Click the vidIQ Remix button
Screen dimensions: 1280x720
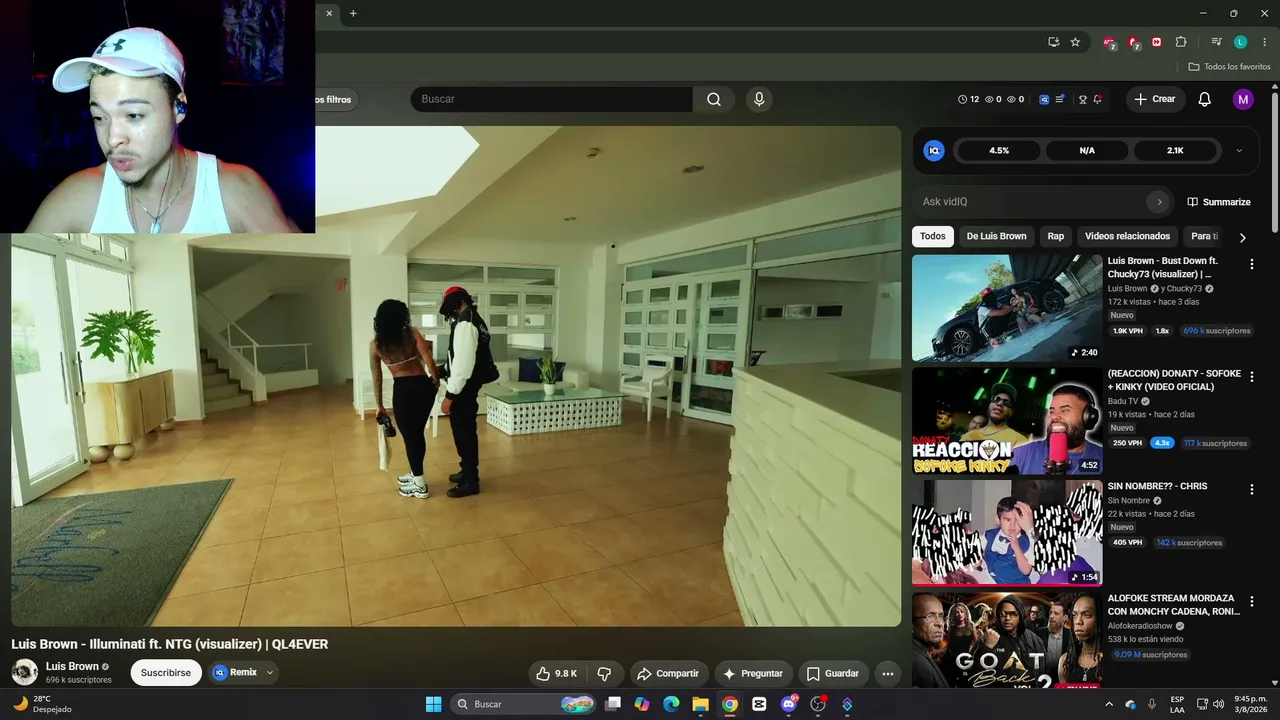click(x=235, y=673)
